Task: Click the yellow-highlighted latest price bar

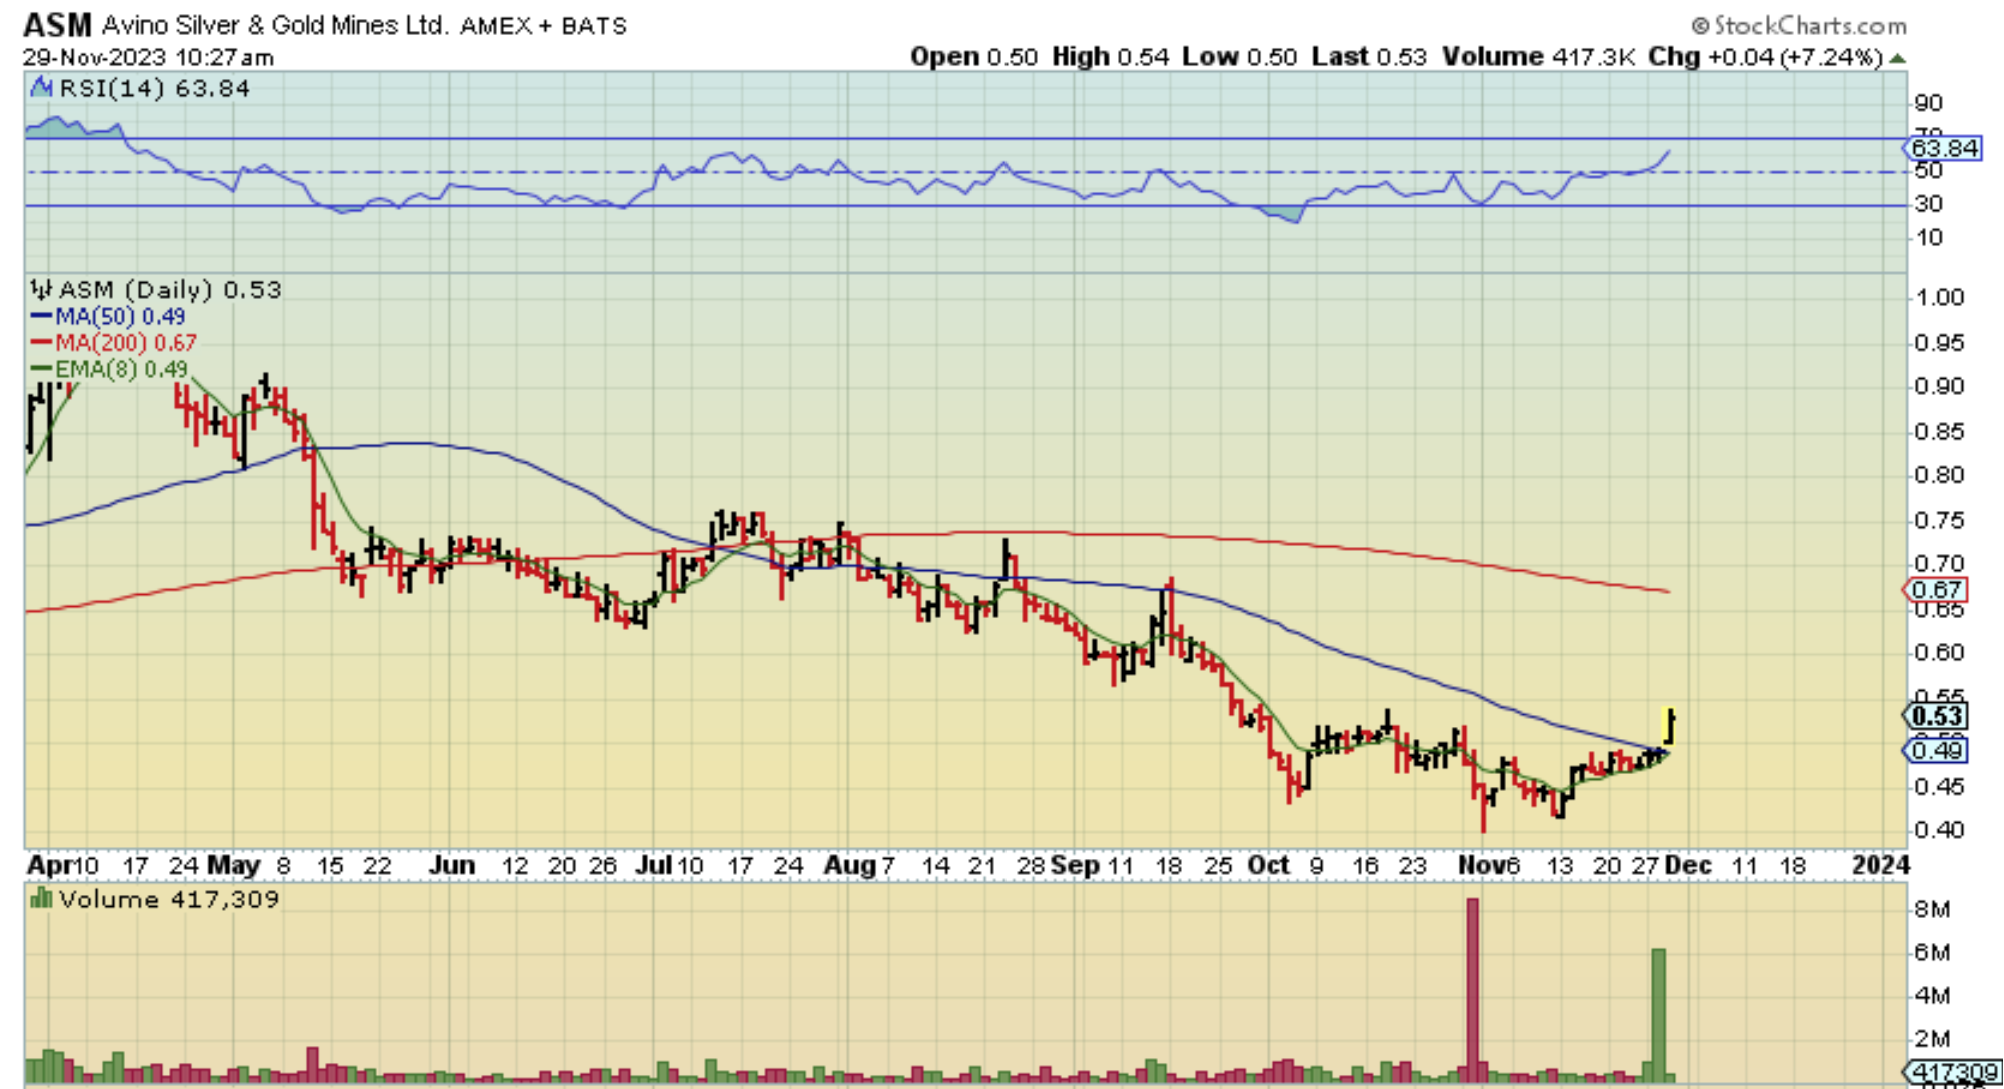Action: pyautogui.click(x=1669, y=726)
